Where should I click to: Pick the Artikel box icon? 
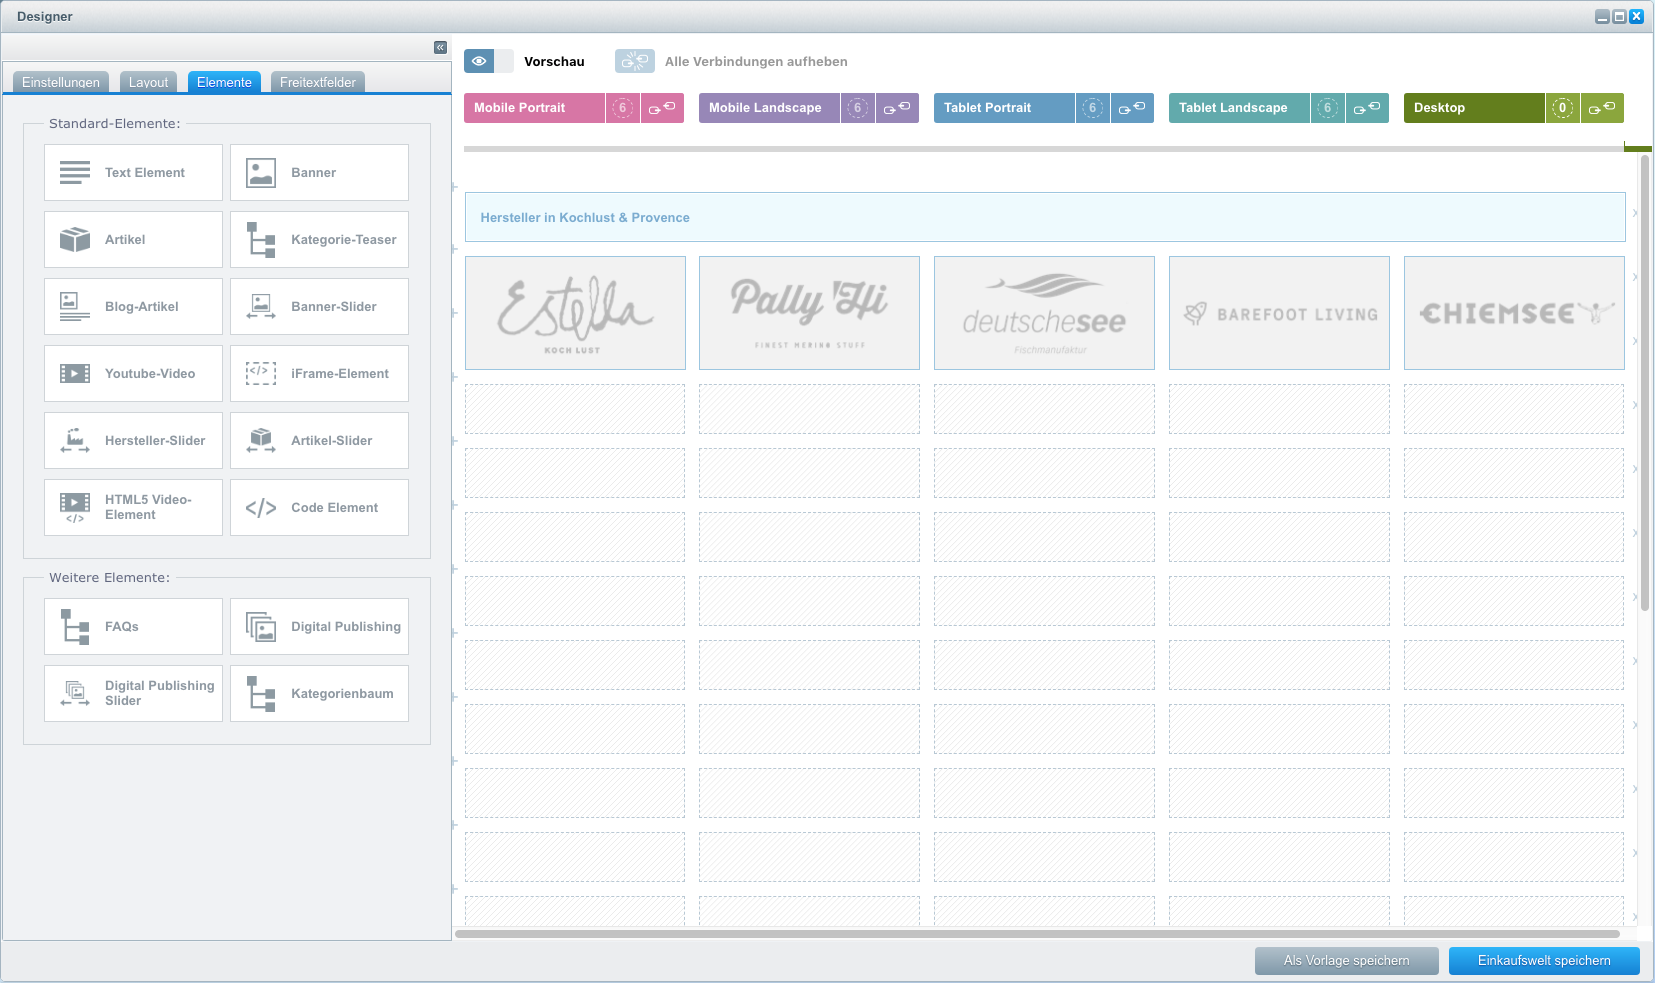pos(75,239)
